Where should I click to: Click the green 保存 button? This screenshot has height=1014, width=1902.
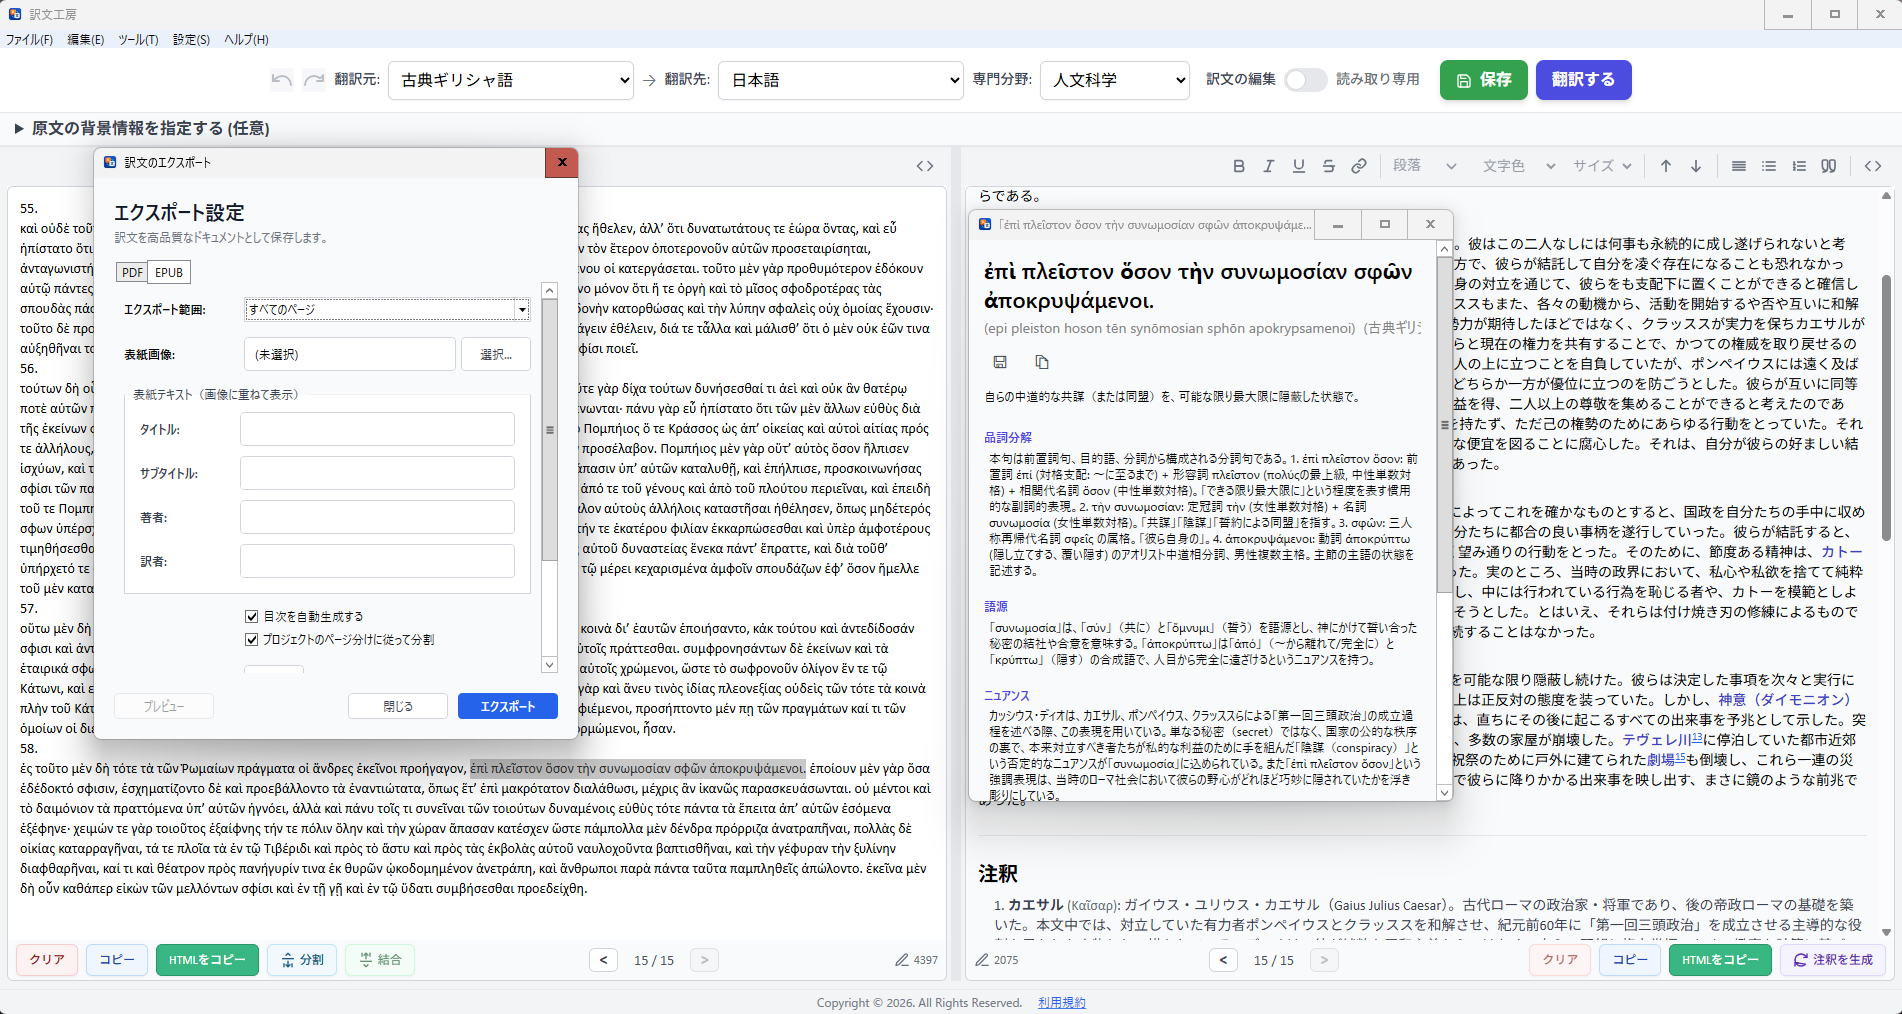tap(1484, 80)
